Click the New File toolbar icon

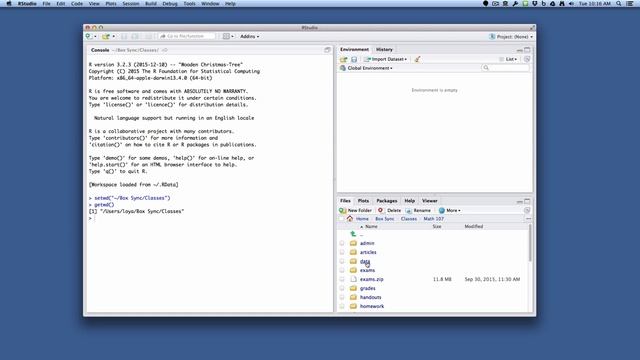[x=89, y=36]
